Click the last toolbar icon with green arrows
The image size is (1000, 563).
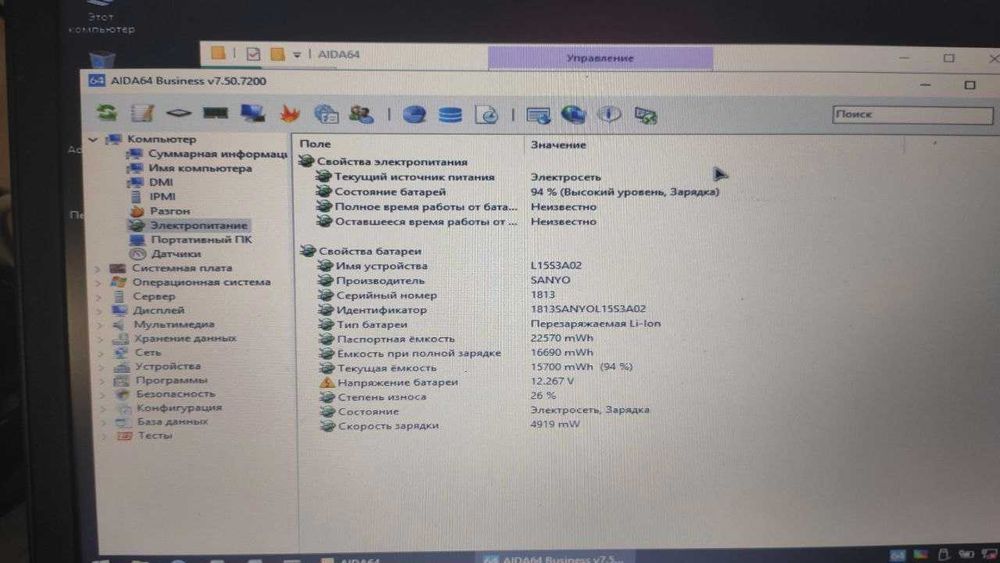645,116
